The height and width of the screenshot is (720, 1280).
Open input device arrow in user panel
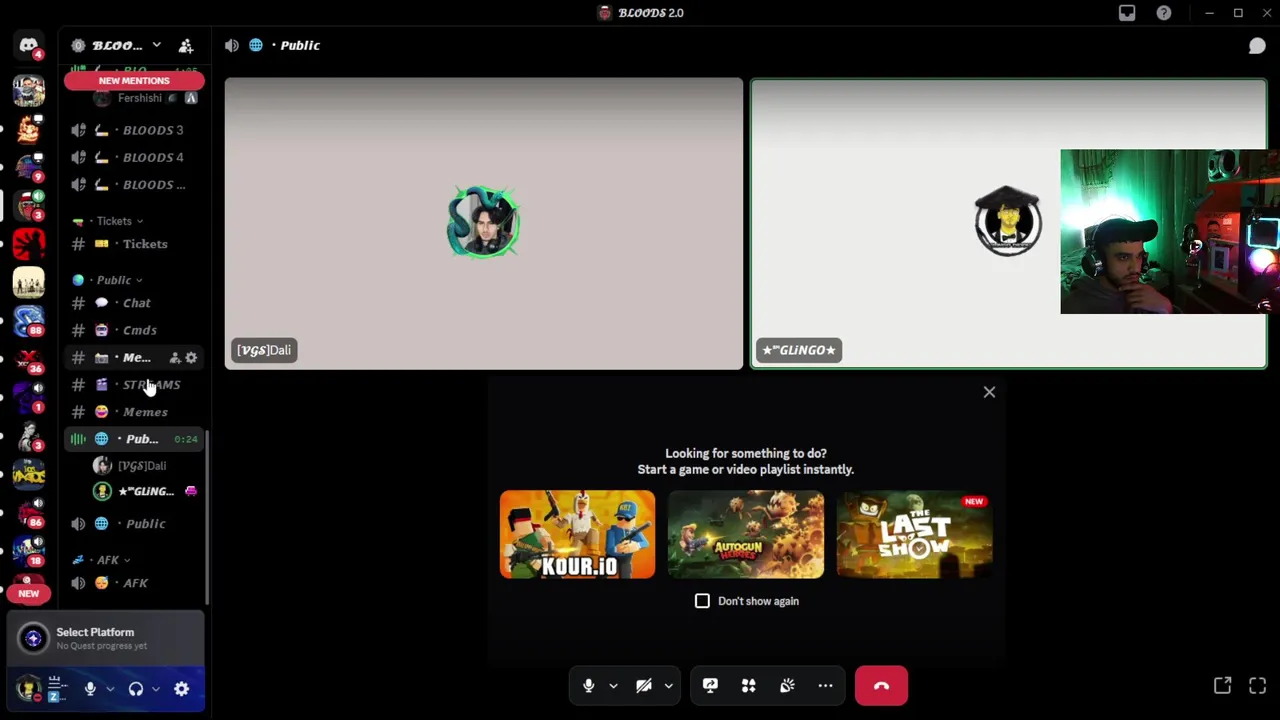110,689
